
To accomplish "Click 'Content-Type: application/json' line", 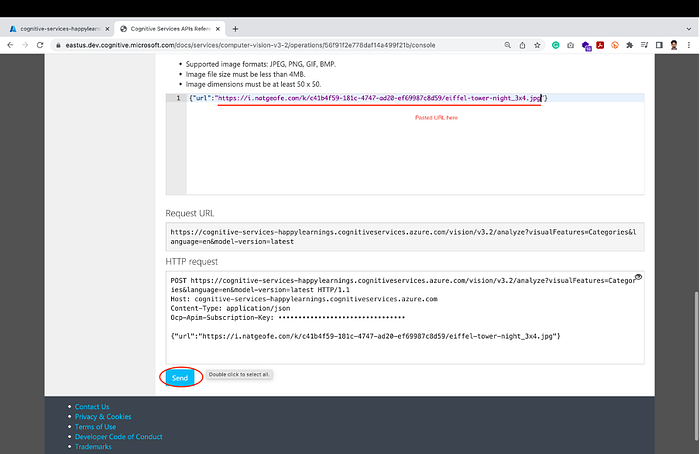I will [230, 308].
